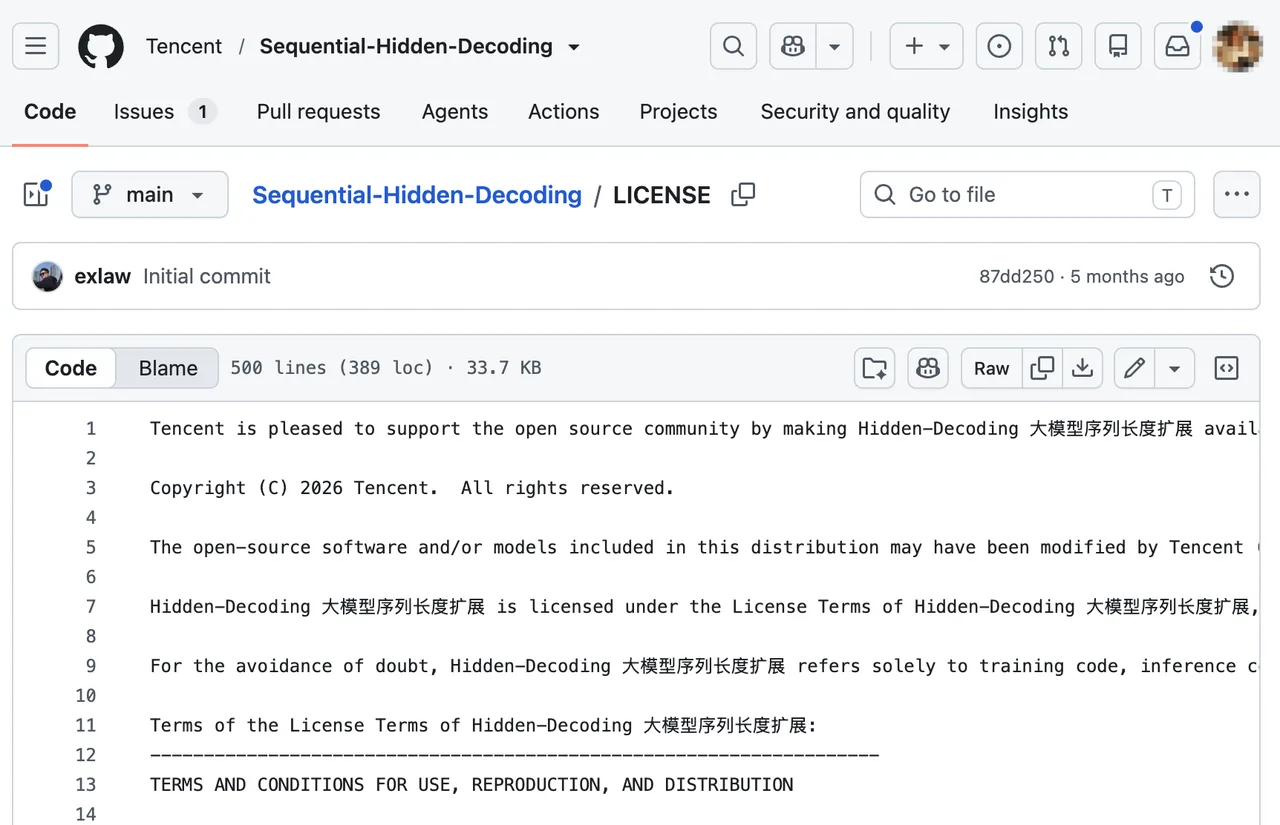
Task: View your pull requests from the header icon
Action: (1058, 46)
